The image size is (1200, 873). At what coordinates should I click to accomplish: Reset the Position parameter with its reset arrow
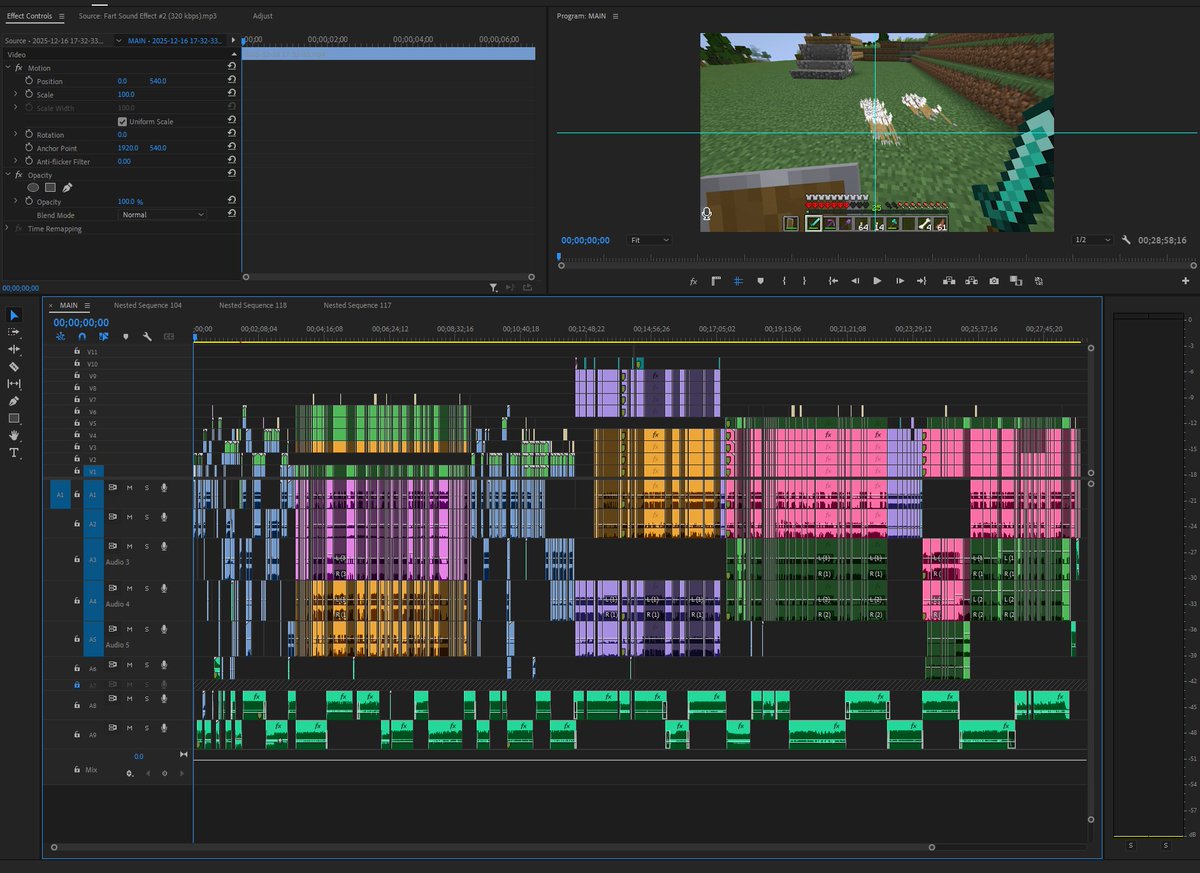point(232,80)
